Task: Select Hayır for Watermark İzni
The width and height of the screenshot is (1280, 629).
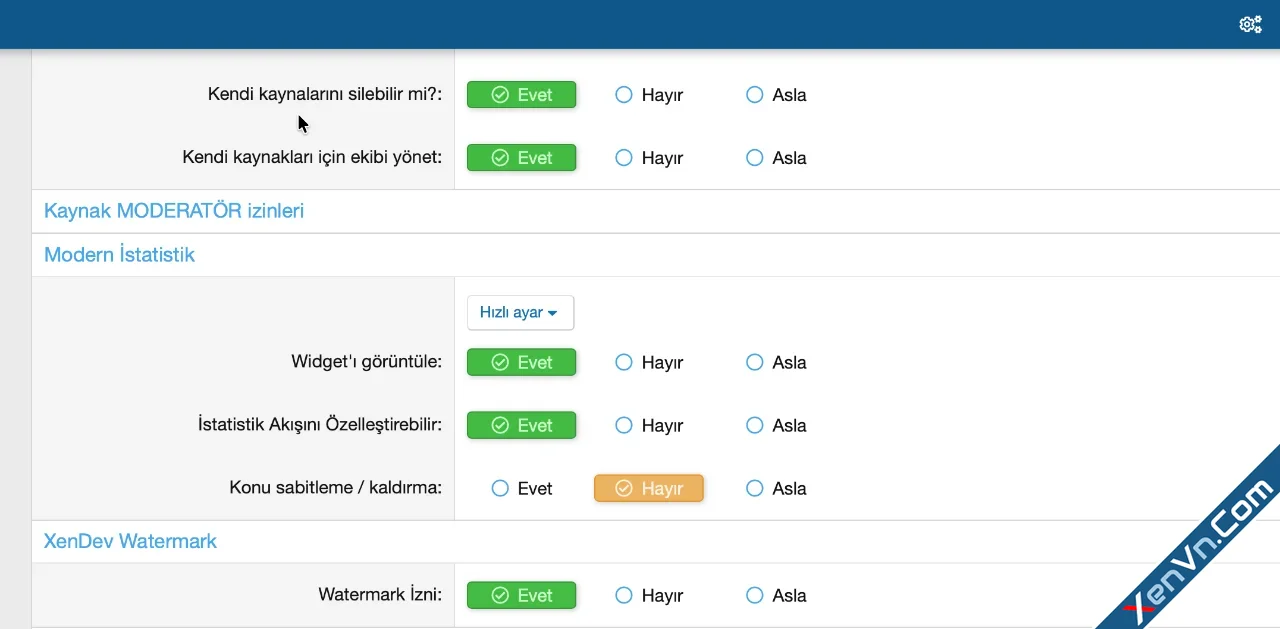Action: tap(624, 595)
